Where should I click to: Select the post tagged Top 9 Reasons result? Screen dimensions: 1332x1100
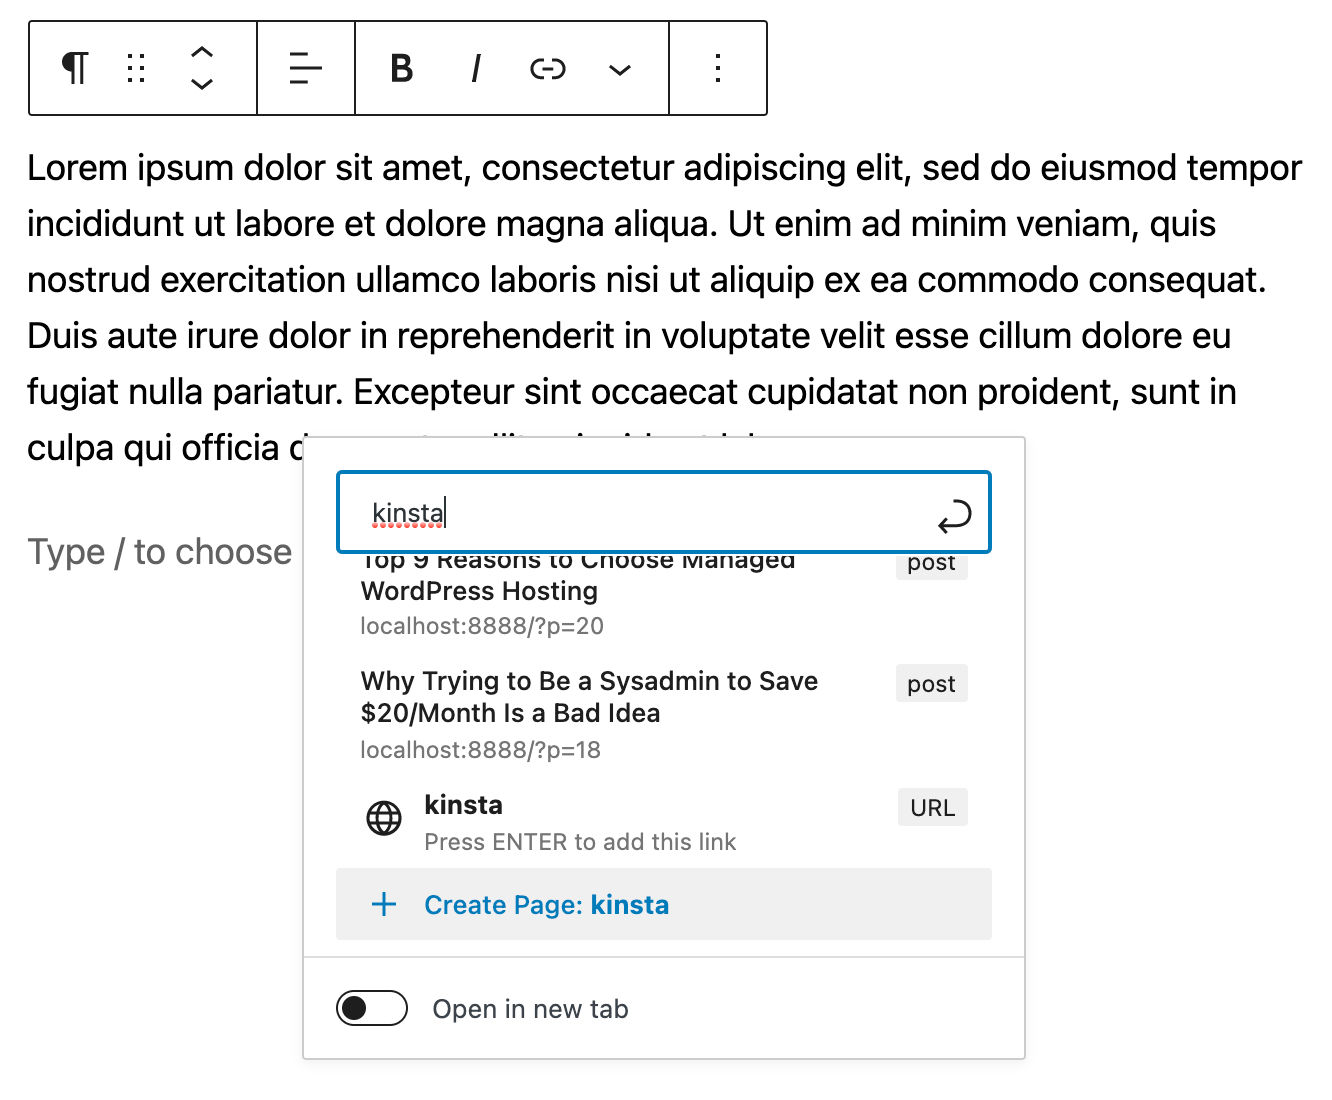[577, 590]
